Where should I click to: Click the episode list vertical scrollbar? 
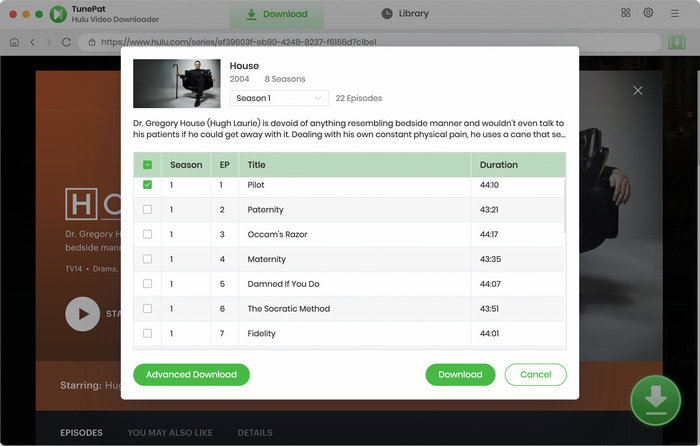565,205
